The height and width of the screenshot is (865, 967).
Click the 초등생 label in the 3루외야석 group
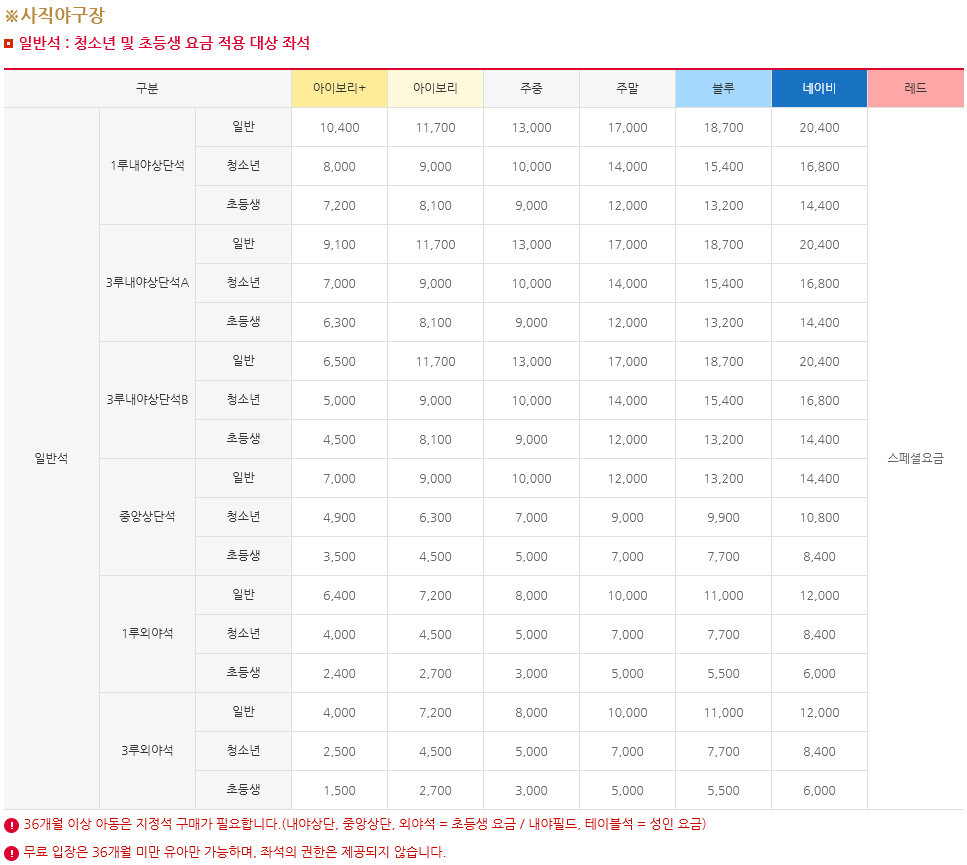tap(244, 790)
